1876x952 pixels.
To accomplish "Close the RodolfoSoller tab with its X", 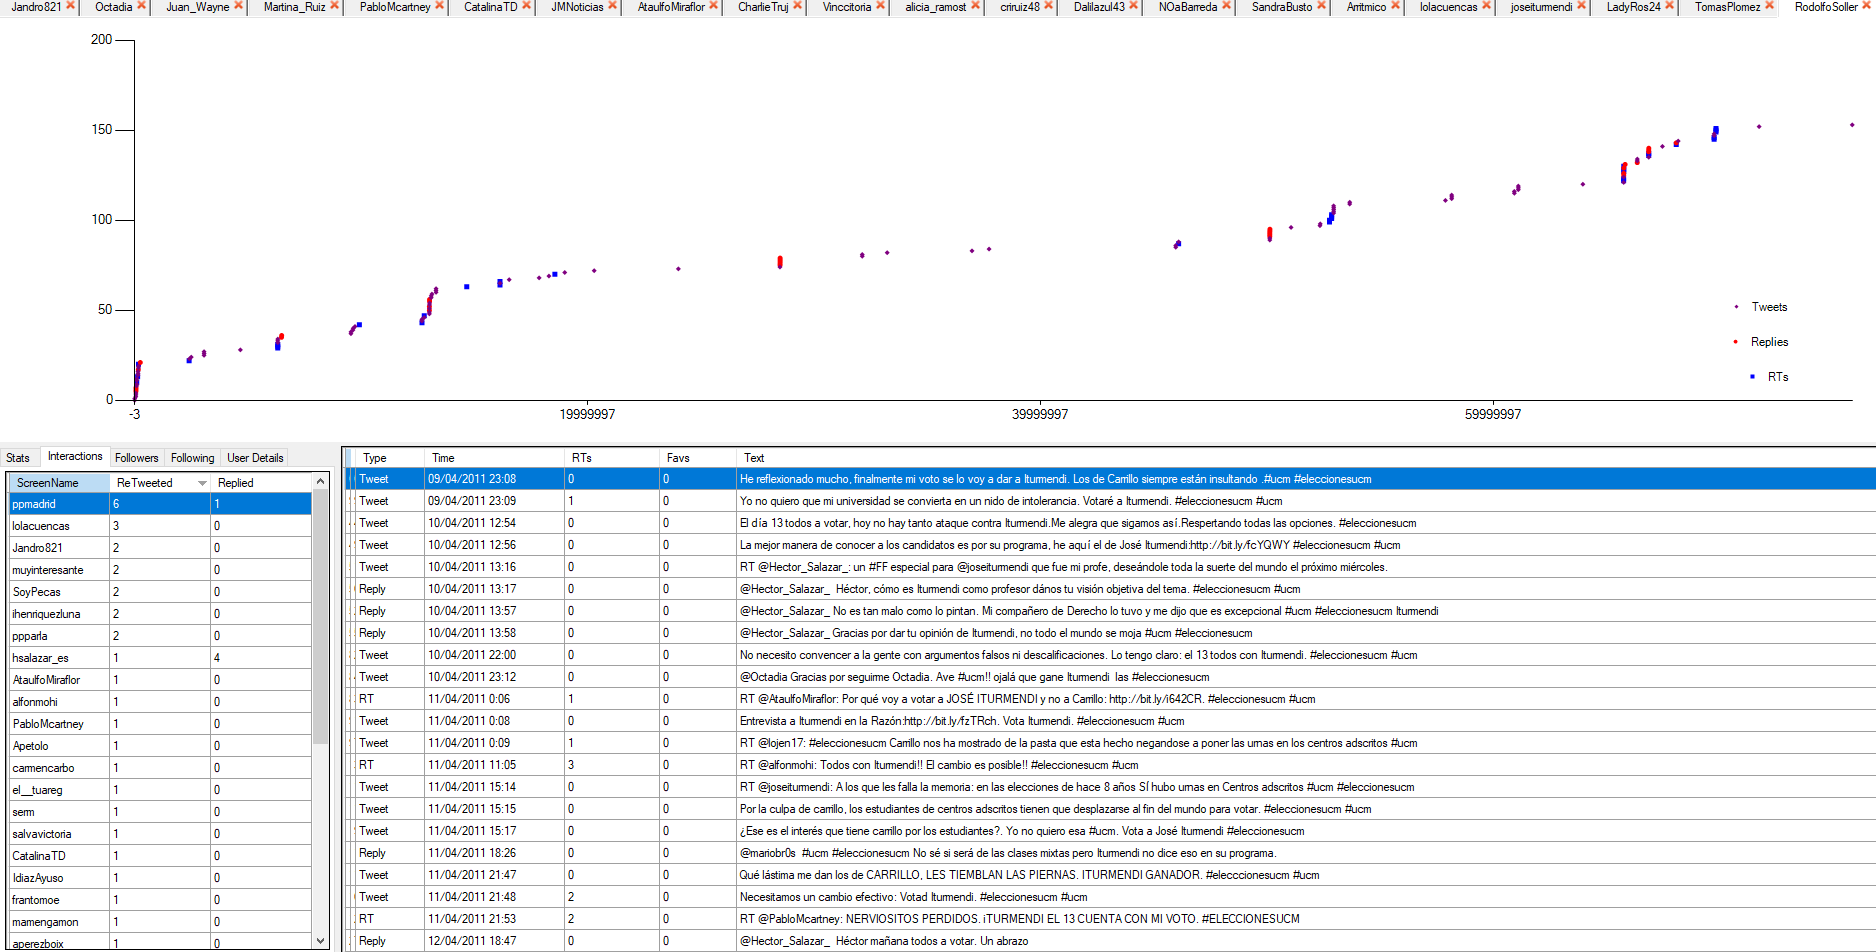I will pos(1866,6).
